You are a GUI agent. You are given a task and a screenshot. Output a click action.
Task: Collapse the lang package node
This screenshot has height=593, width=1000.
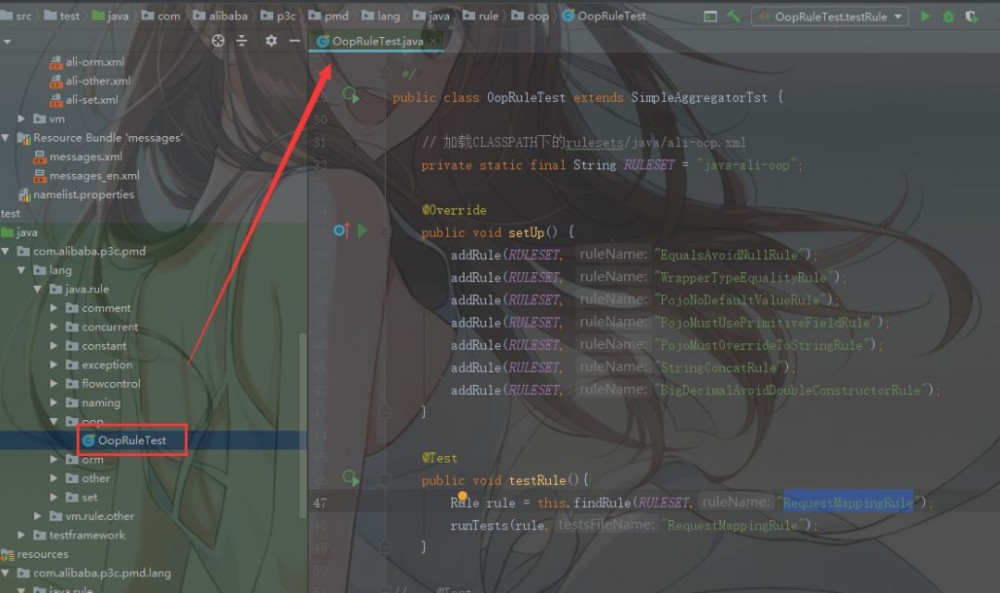point(21,270)
